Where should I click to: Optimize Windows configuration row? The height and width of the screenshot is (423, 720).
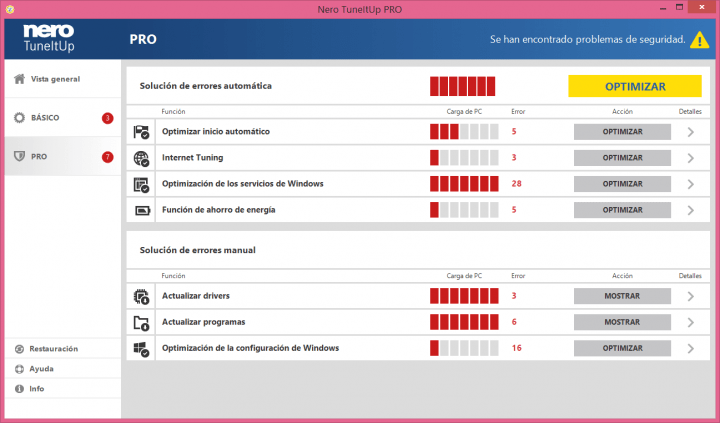click(622, 349)
